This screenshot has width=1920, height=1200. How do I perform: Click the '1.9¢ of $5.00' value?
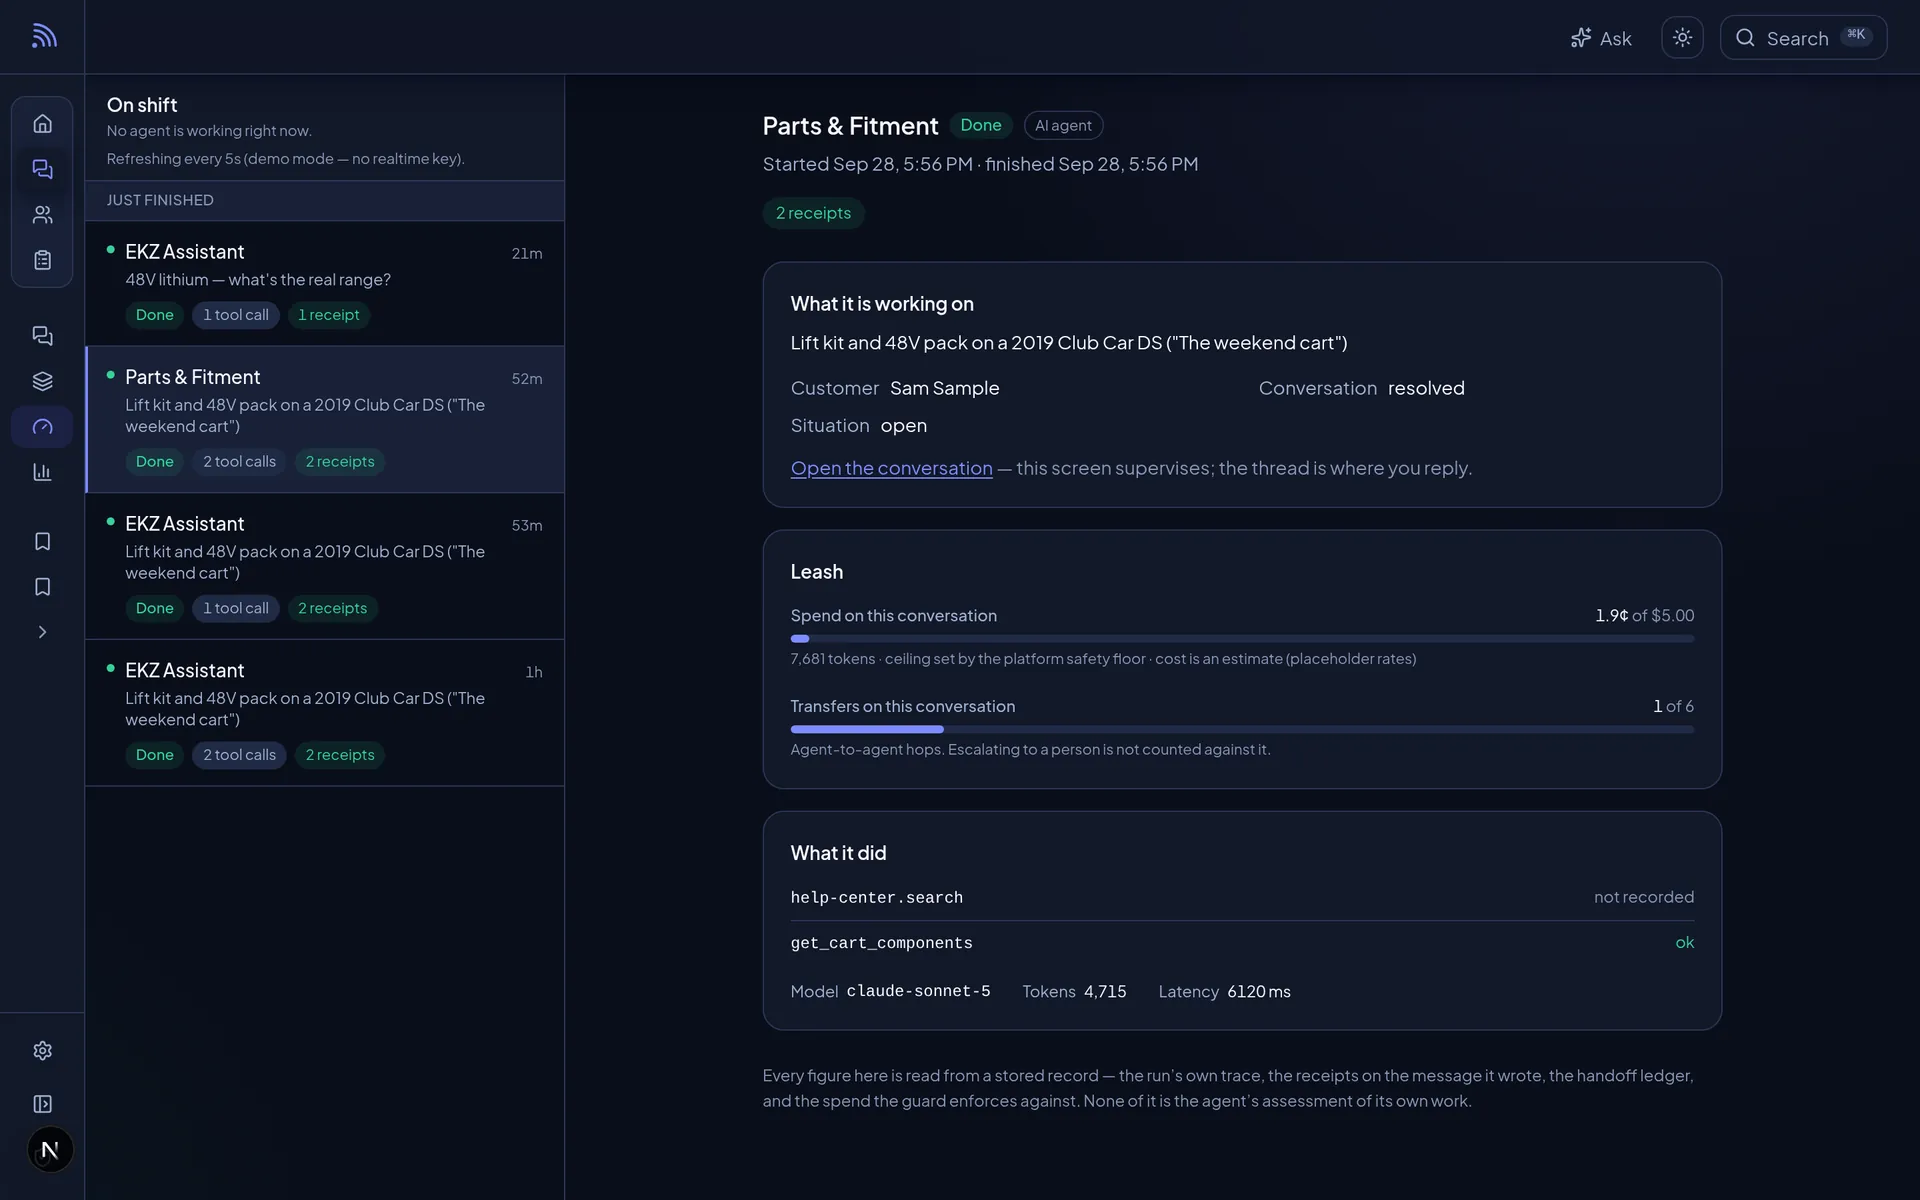(1644, 616)
